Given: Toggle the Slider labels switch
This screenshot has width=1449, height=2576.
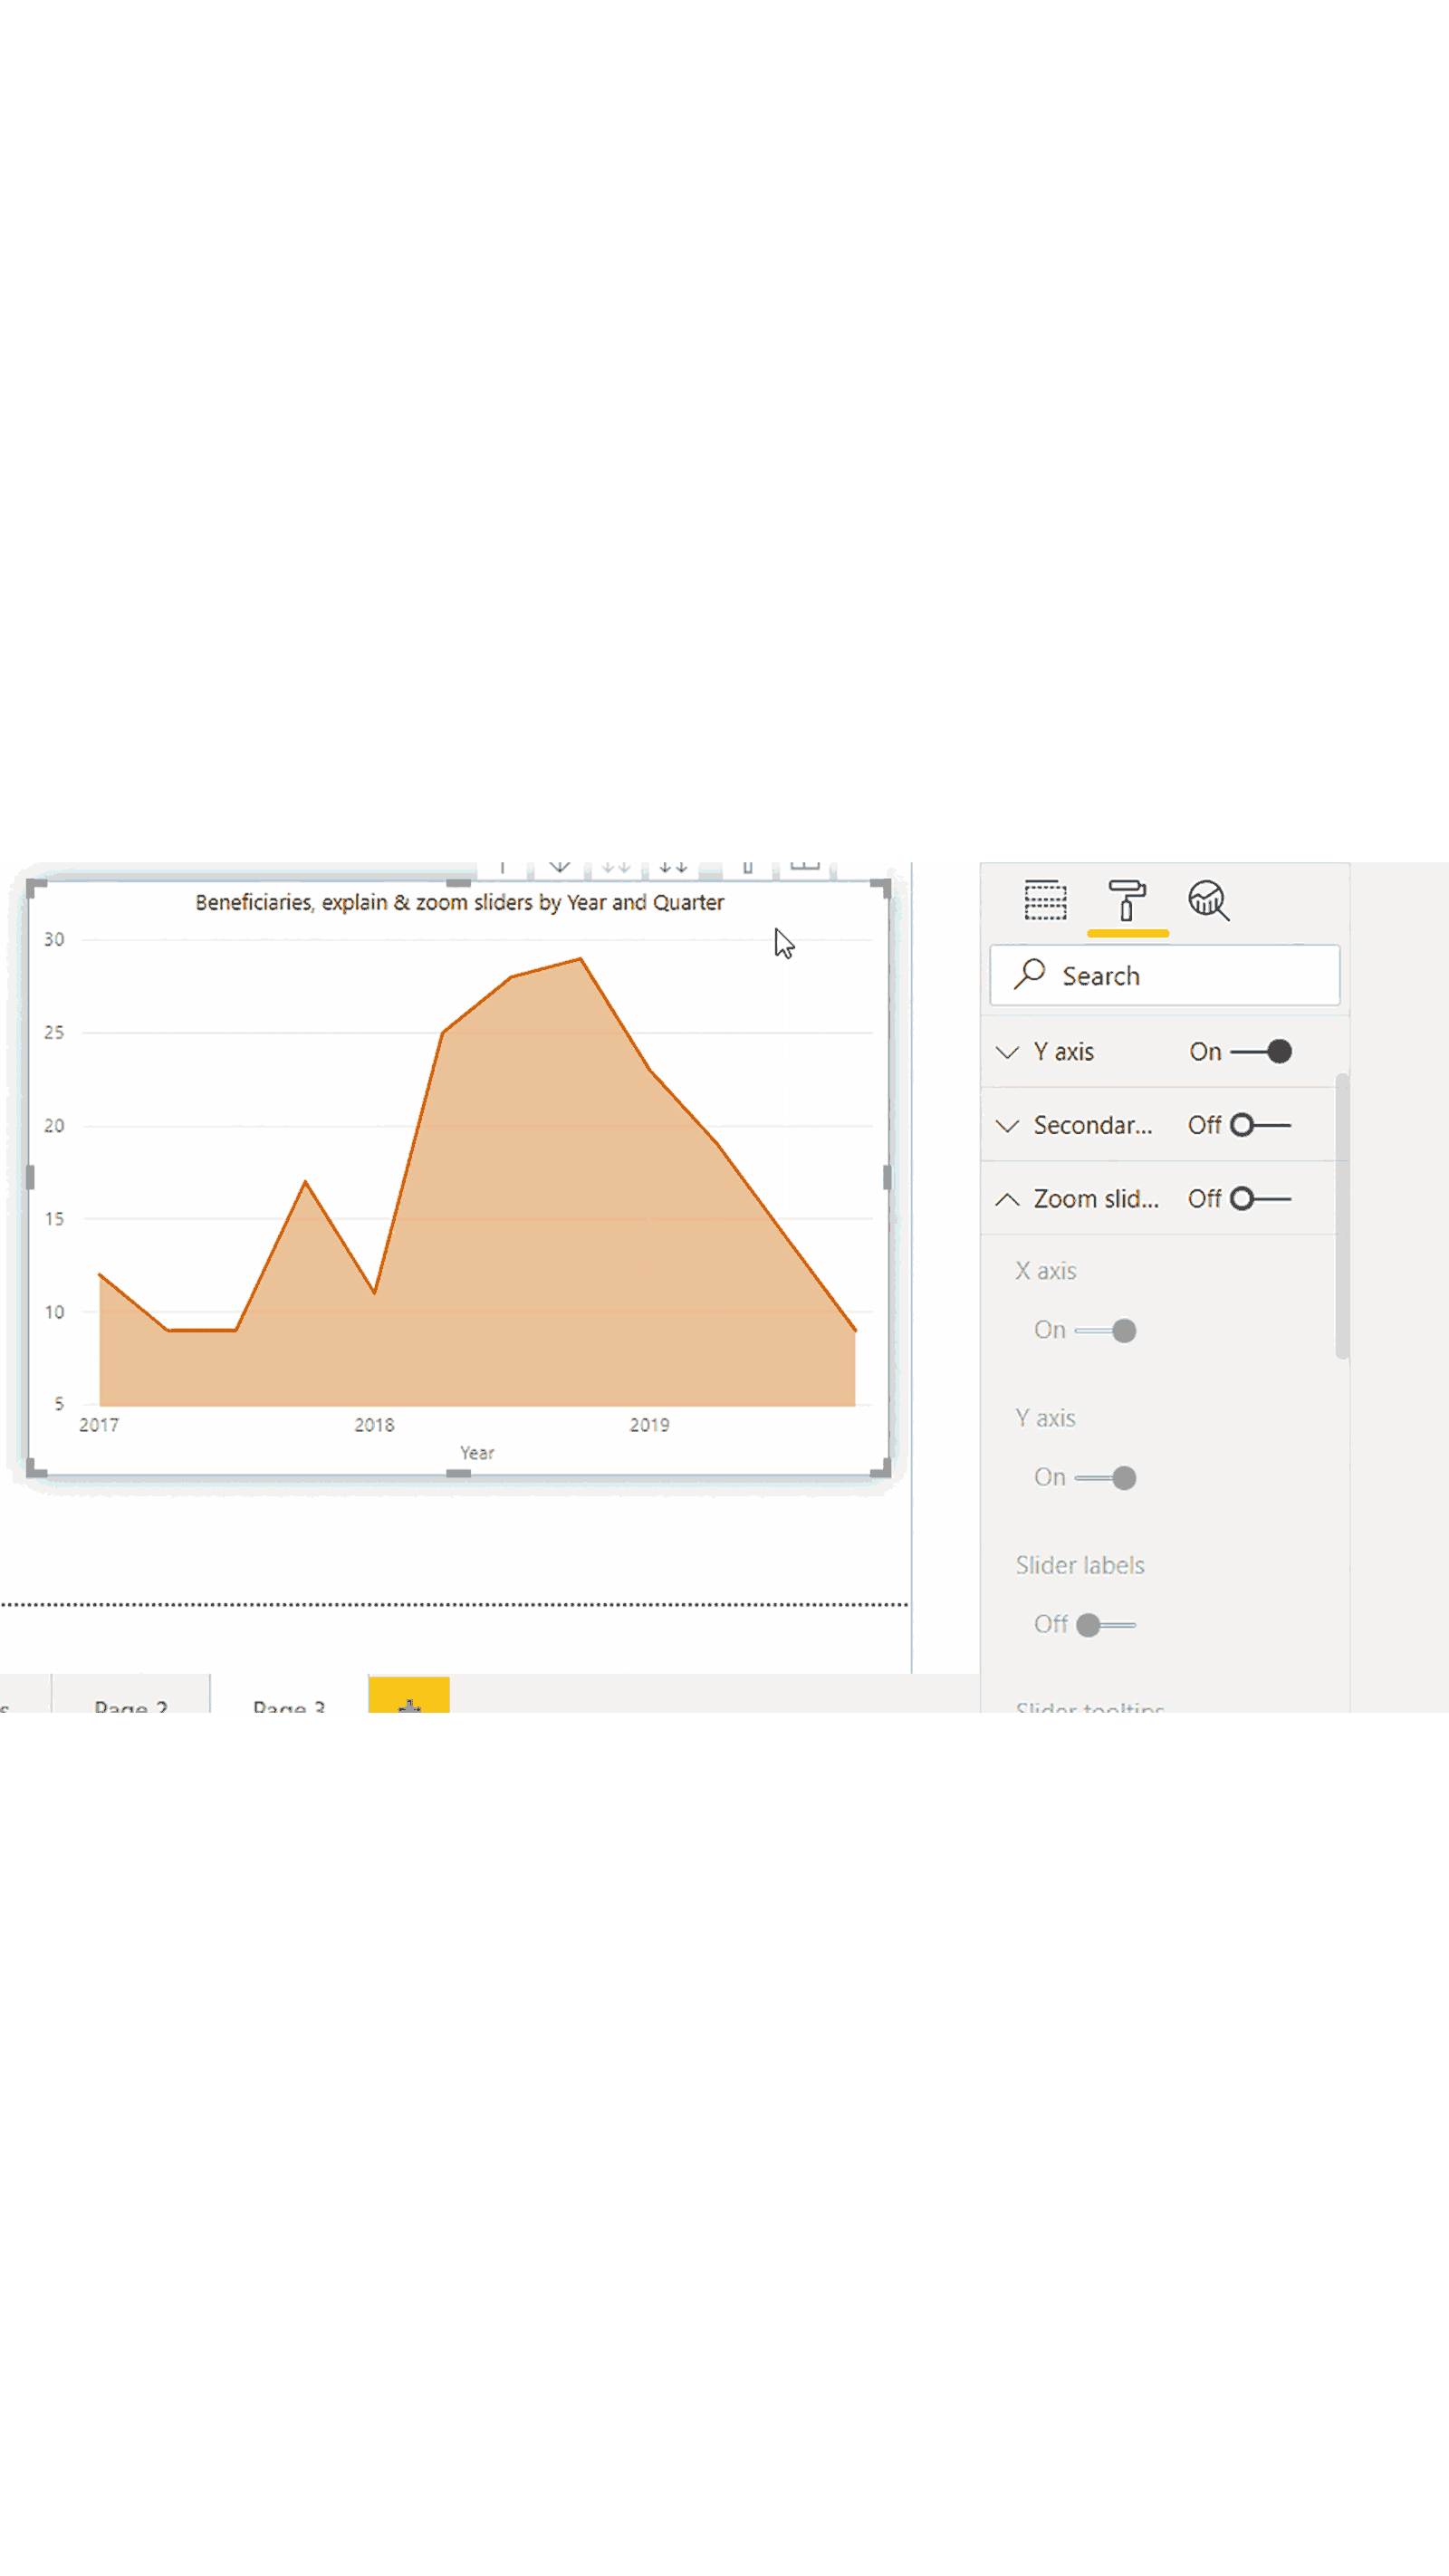Looking at the screenshot, I should 1105,1624.
